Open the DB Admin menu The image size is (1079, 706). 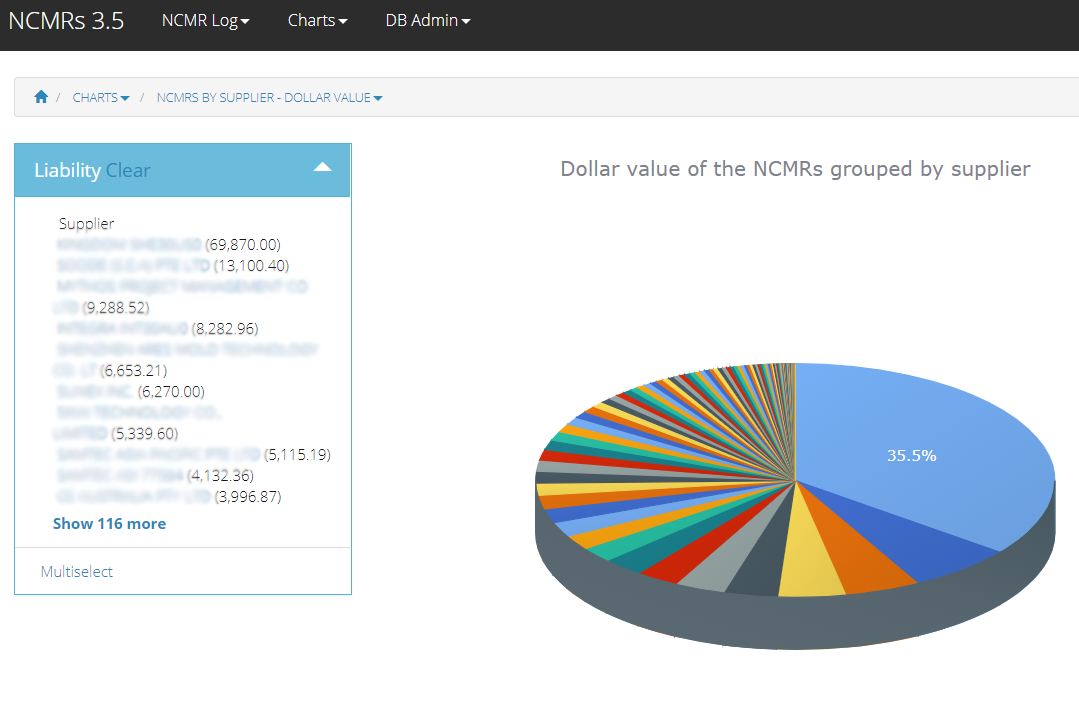tap(427, 20)
